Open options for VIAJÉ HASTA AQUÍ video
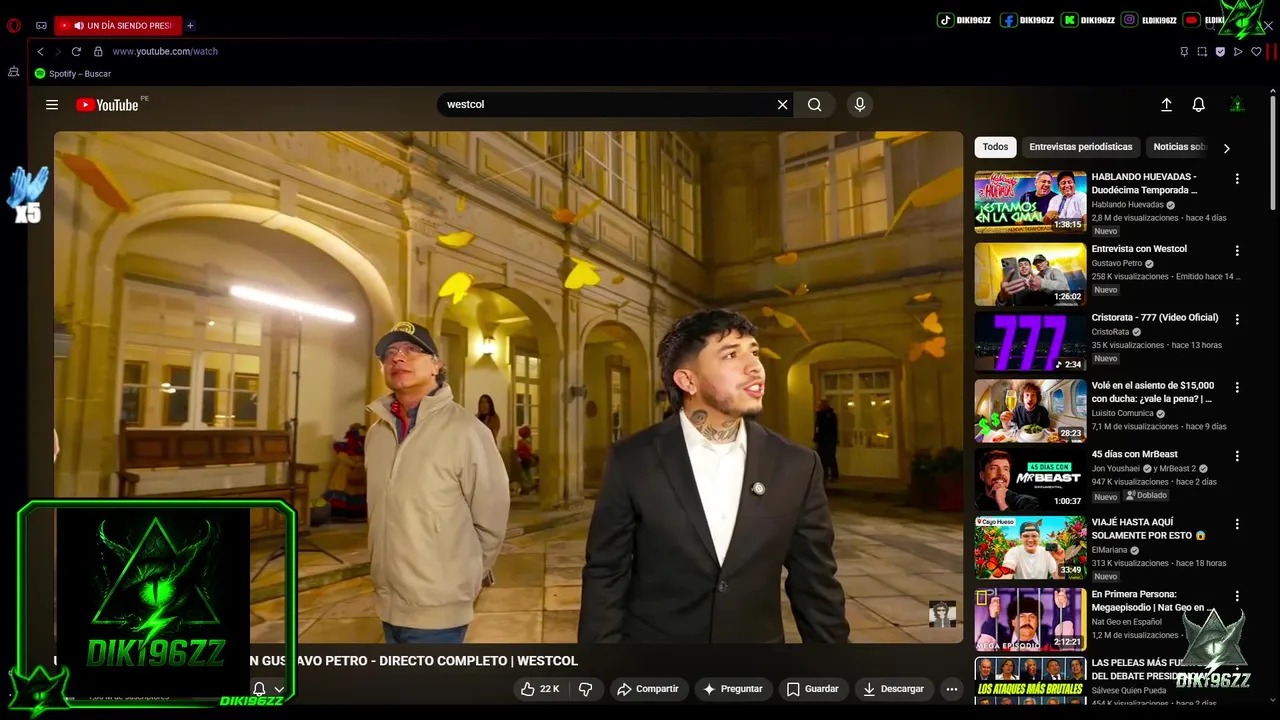The width and height of the screenshot is (1280, 720). (x=1237, y=524)
